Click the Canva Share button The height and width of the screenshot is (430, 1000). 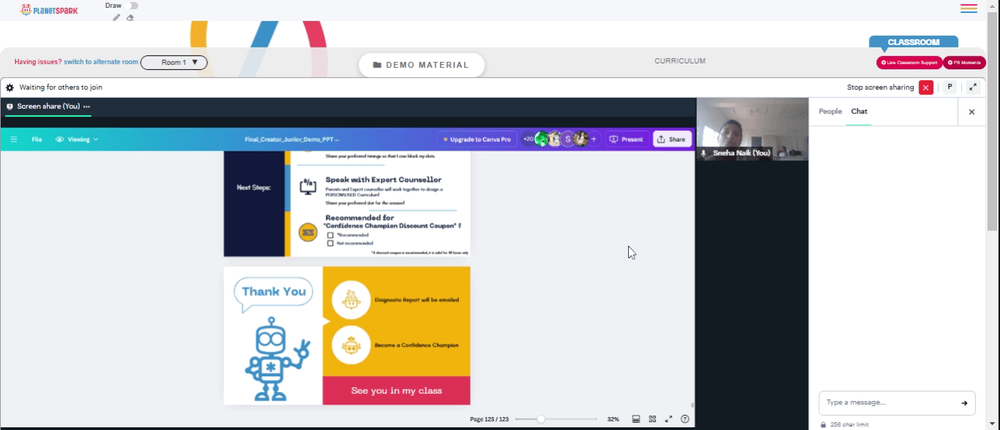(x=672, y=139)
